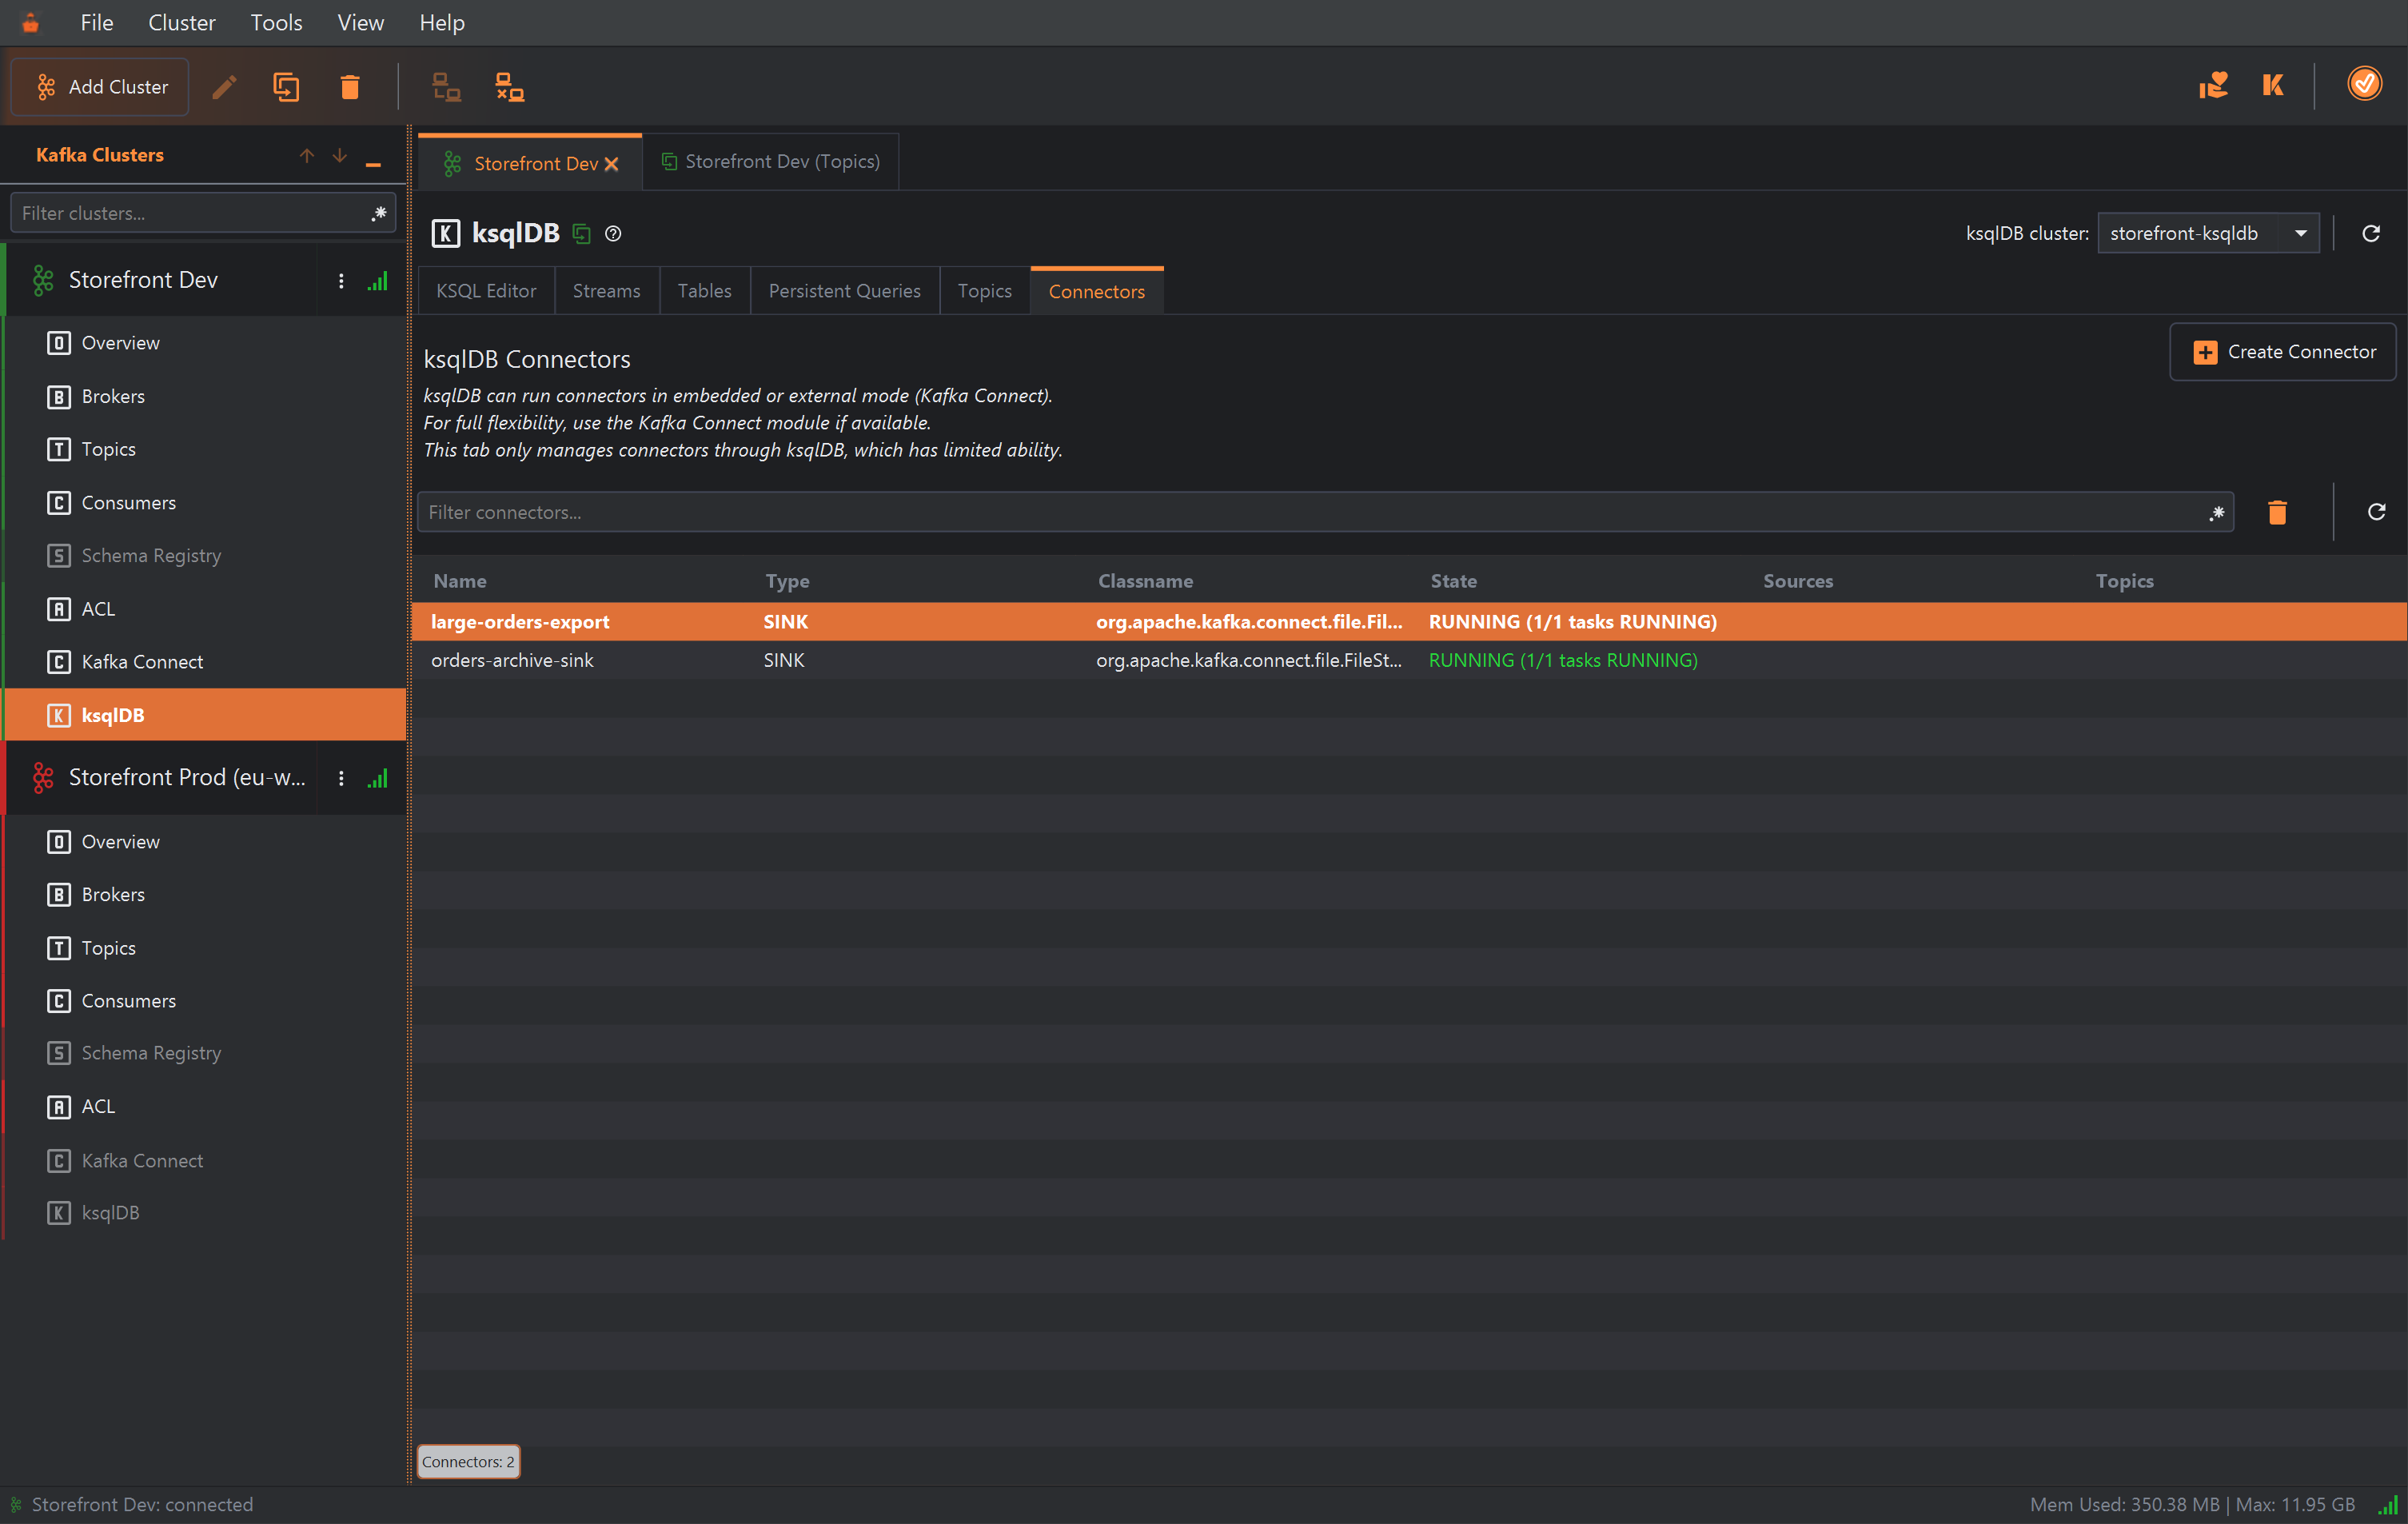Click the edit cluster pencil icon
2408x1524 pixels.
pyautogui.click(x=224, y=87)
